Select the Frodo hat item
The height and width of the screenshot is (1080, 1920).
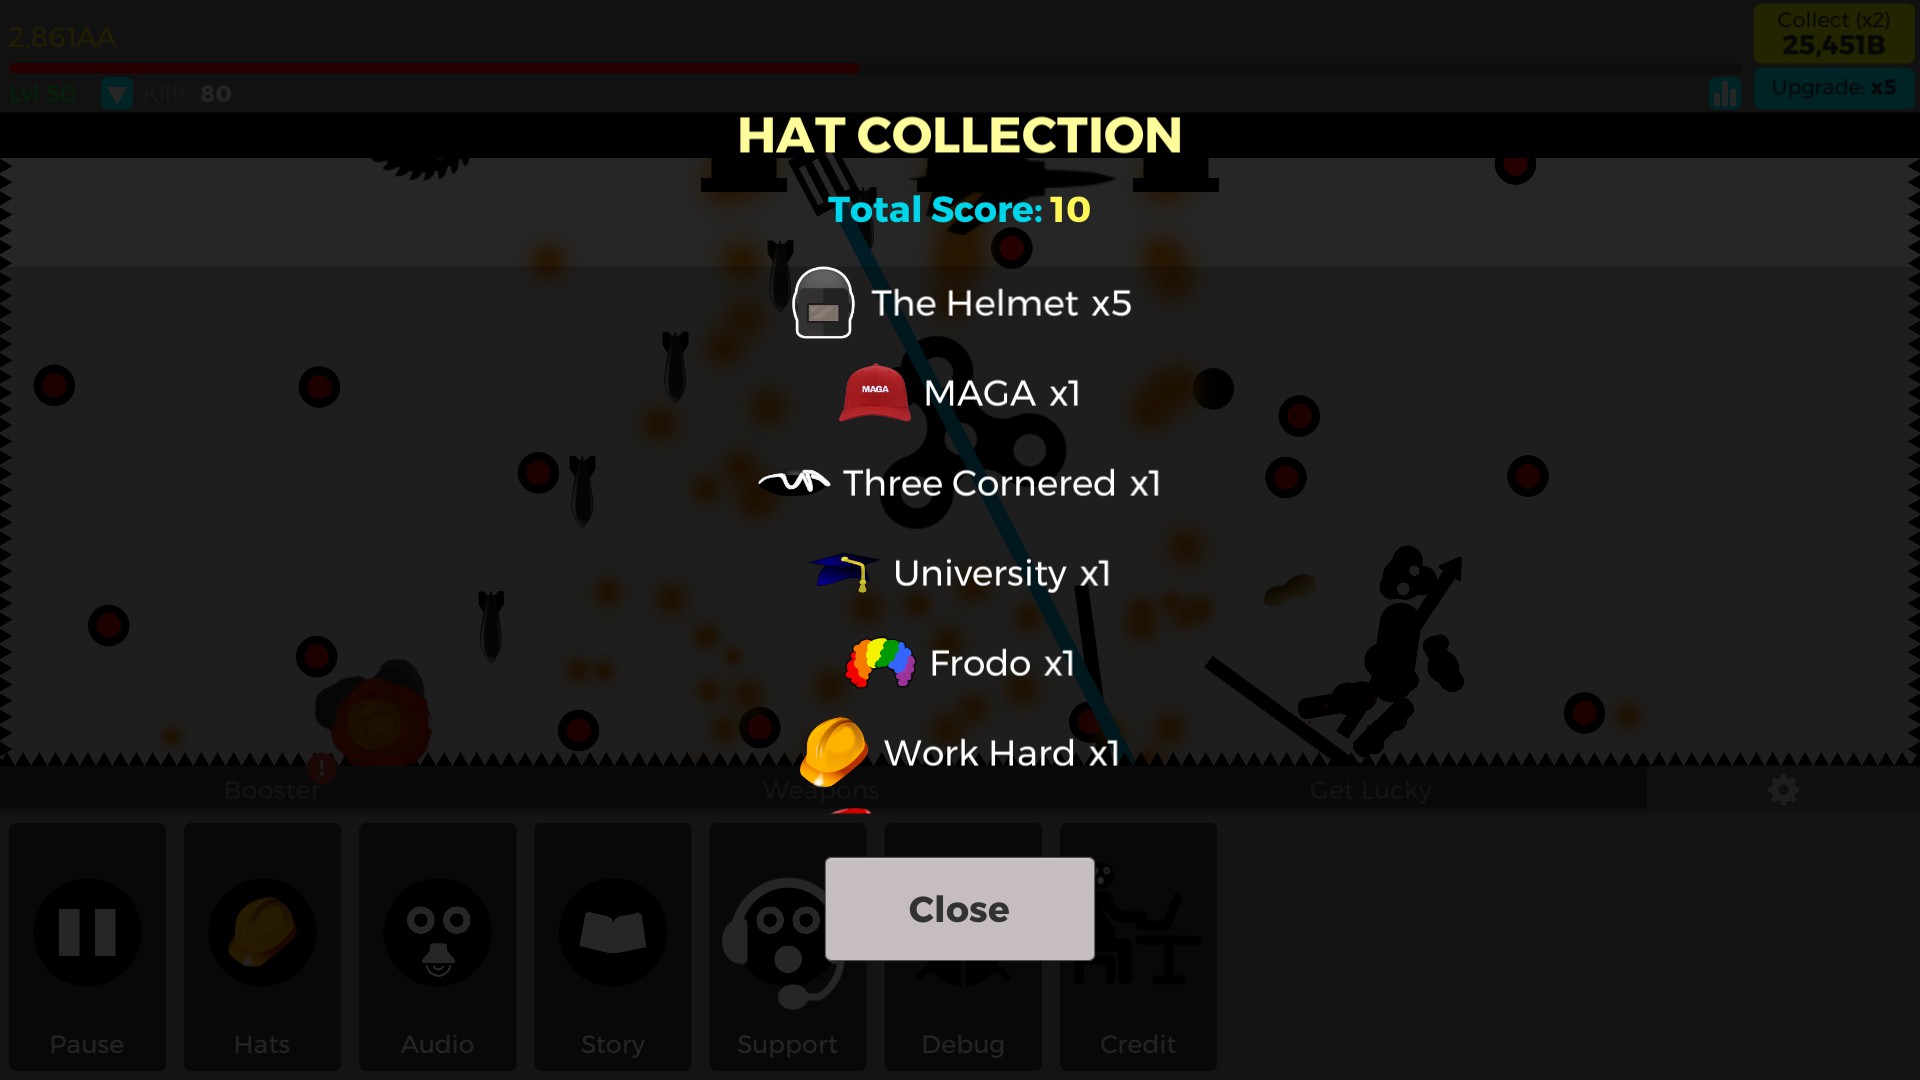click(x=960, y=663)
